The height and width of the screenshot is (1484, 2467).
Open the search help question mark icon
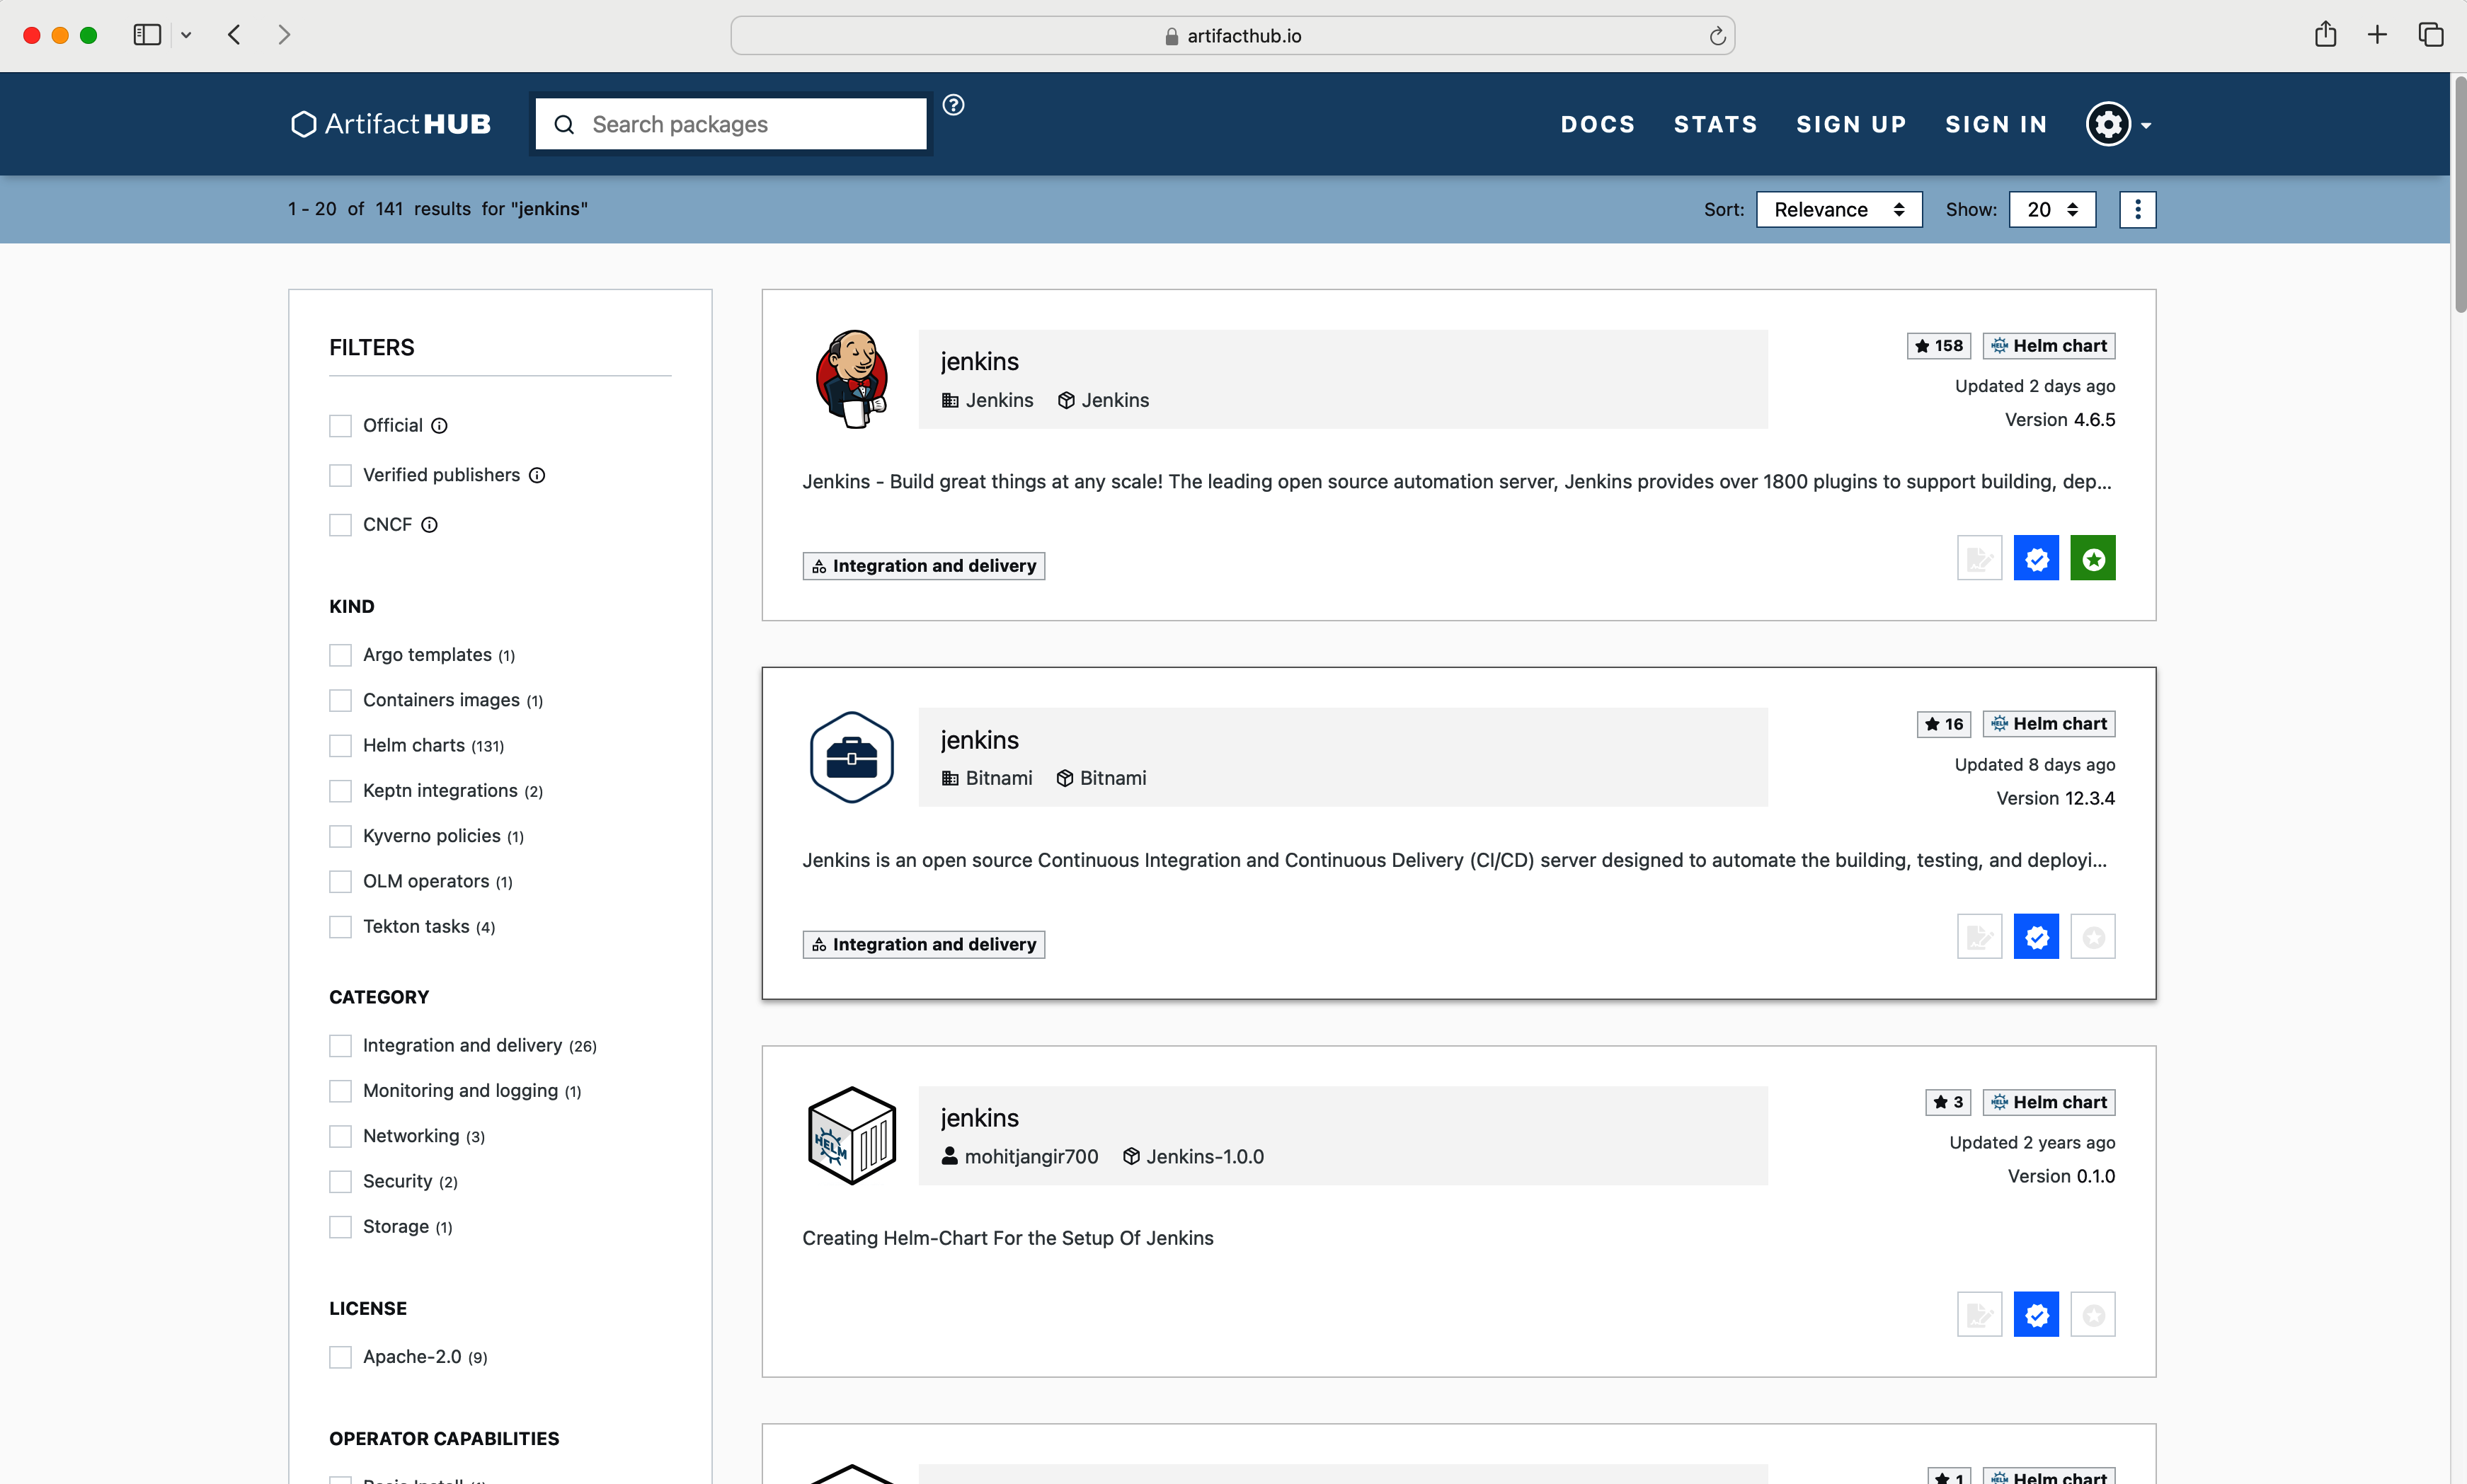pyautogui.click(x=954, y=104)
